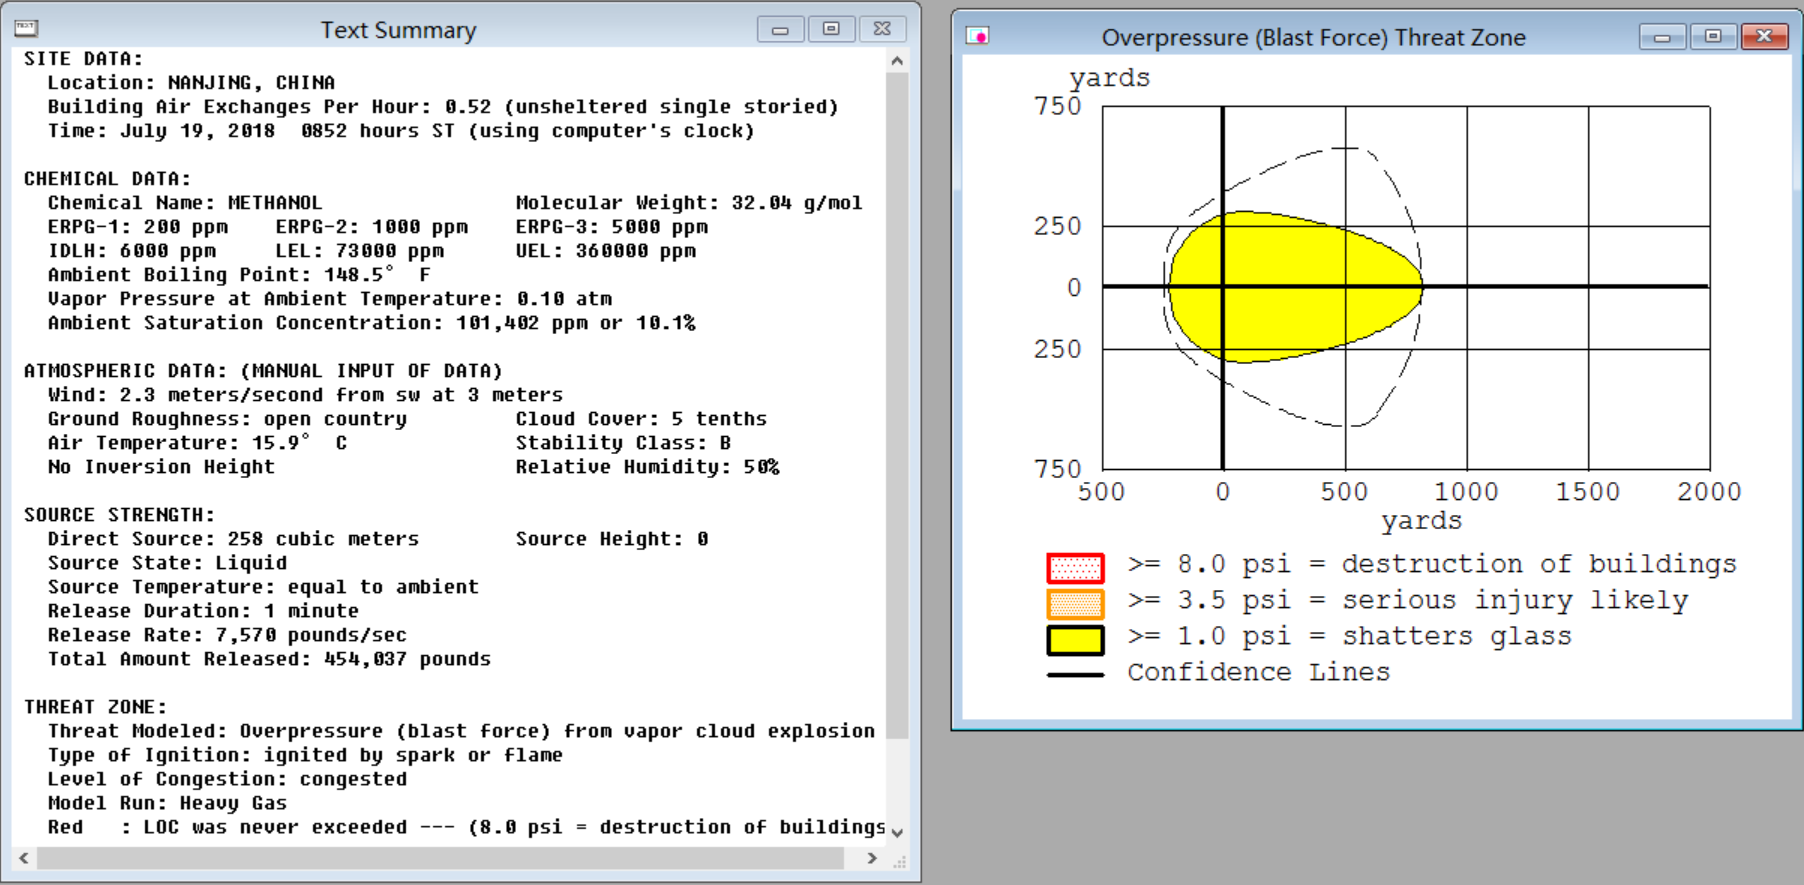Click the 'Wind: 2.3 meters/second' line
Viewport: 1804px width, 885px height.
[305, 395]
